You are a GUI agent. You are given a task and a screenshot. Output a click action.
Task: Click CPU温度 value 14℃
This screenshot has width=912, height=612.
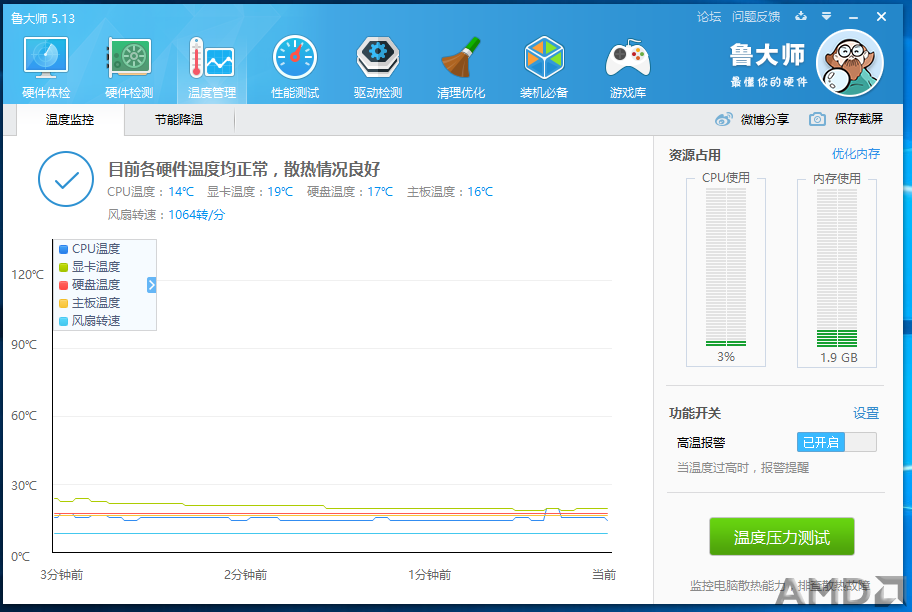coord(181,192)
